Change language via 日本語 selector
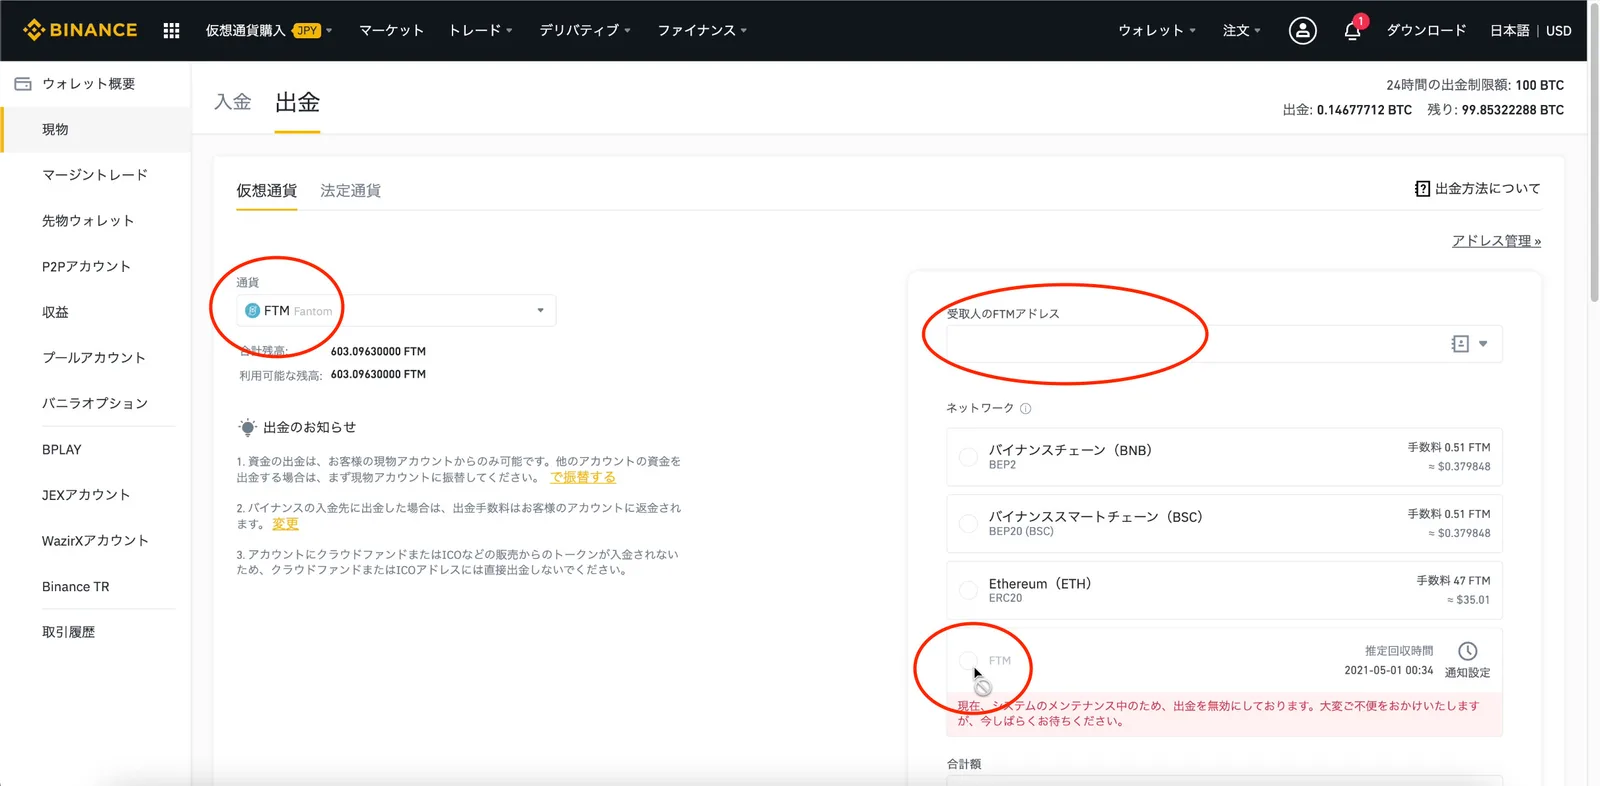The width and height of the screenshot is (1600, 786). (1509, 31)
